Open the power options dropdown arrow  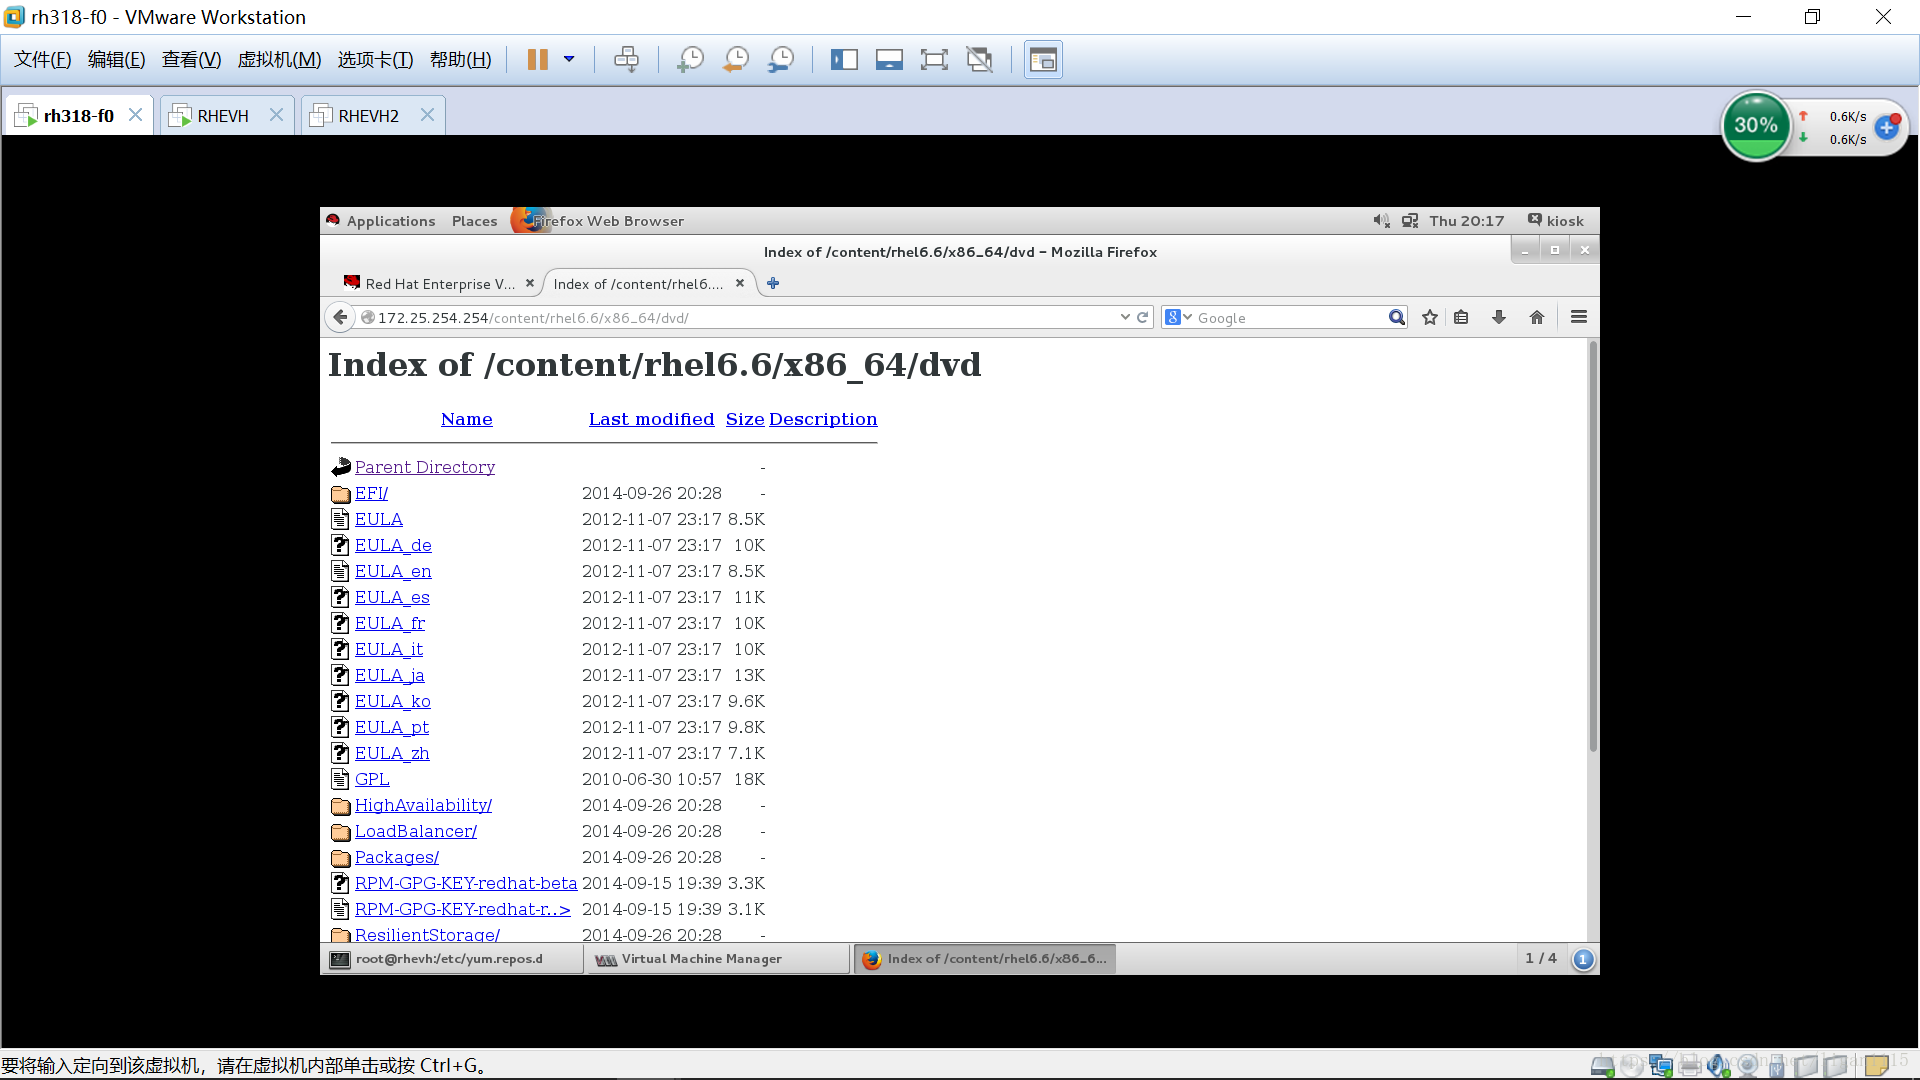[x=569, y=60]
